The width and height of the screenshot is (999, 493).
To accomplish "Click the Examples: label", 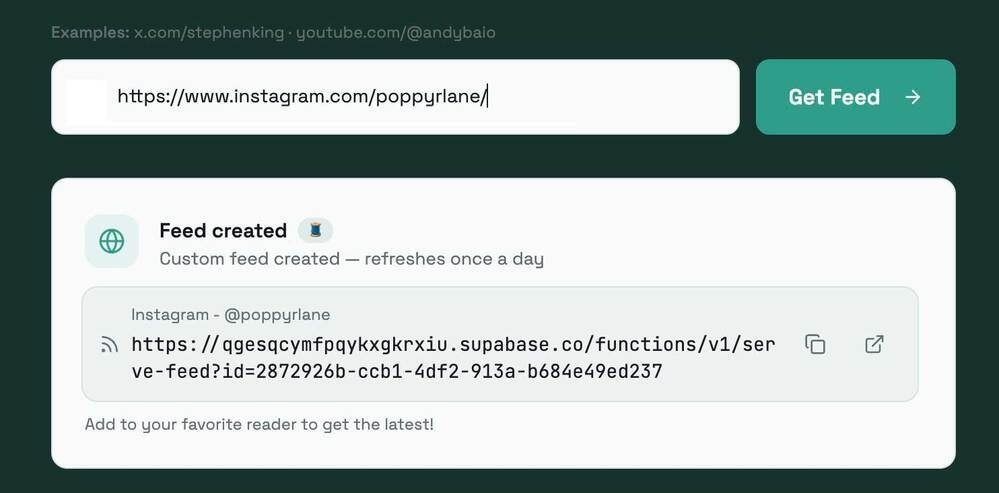I will point(90,33).
